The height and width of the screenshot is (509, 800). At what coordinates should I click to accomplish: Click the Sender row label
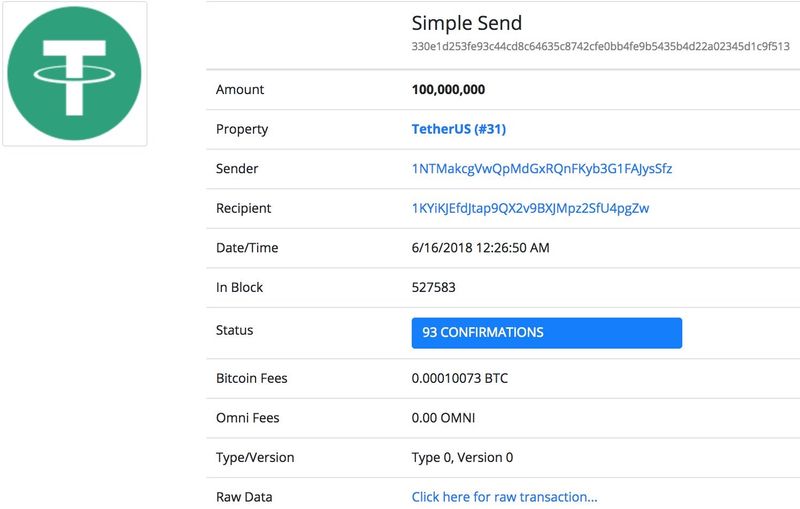[237, 169]
